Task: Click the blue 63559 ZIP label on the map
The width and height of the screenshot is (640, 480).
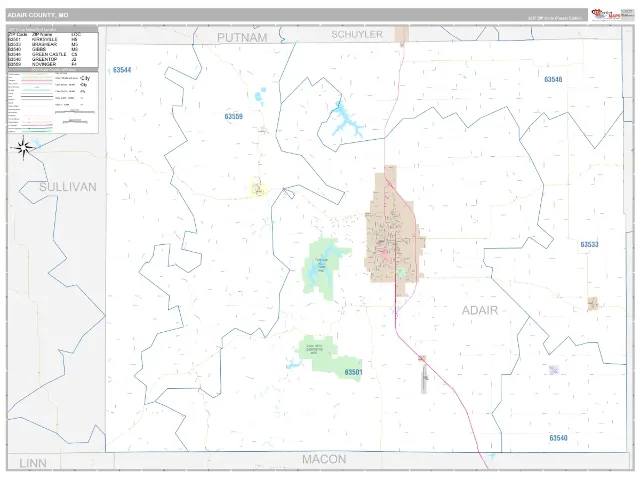Action: click(233, 116)
